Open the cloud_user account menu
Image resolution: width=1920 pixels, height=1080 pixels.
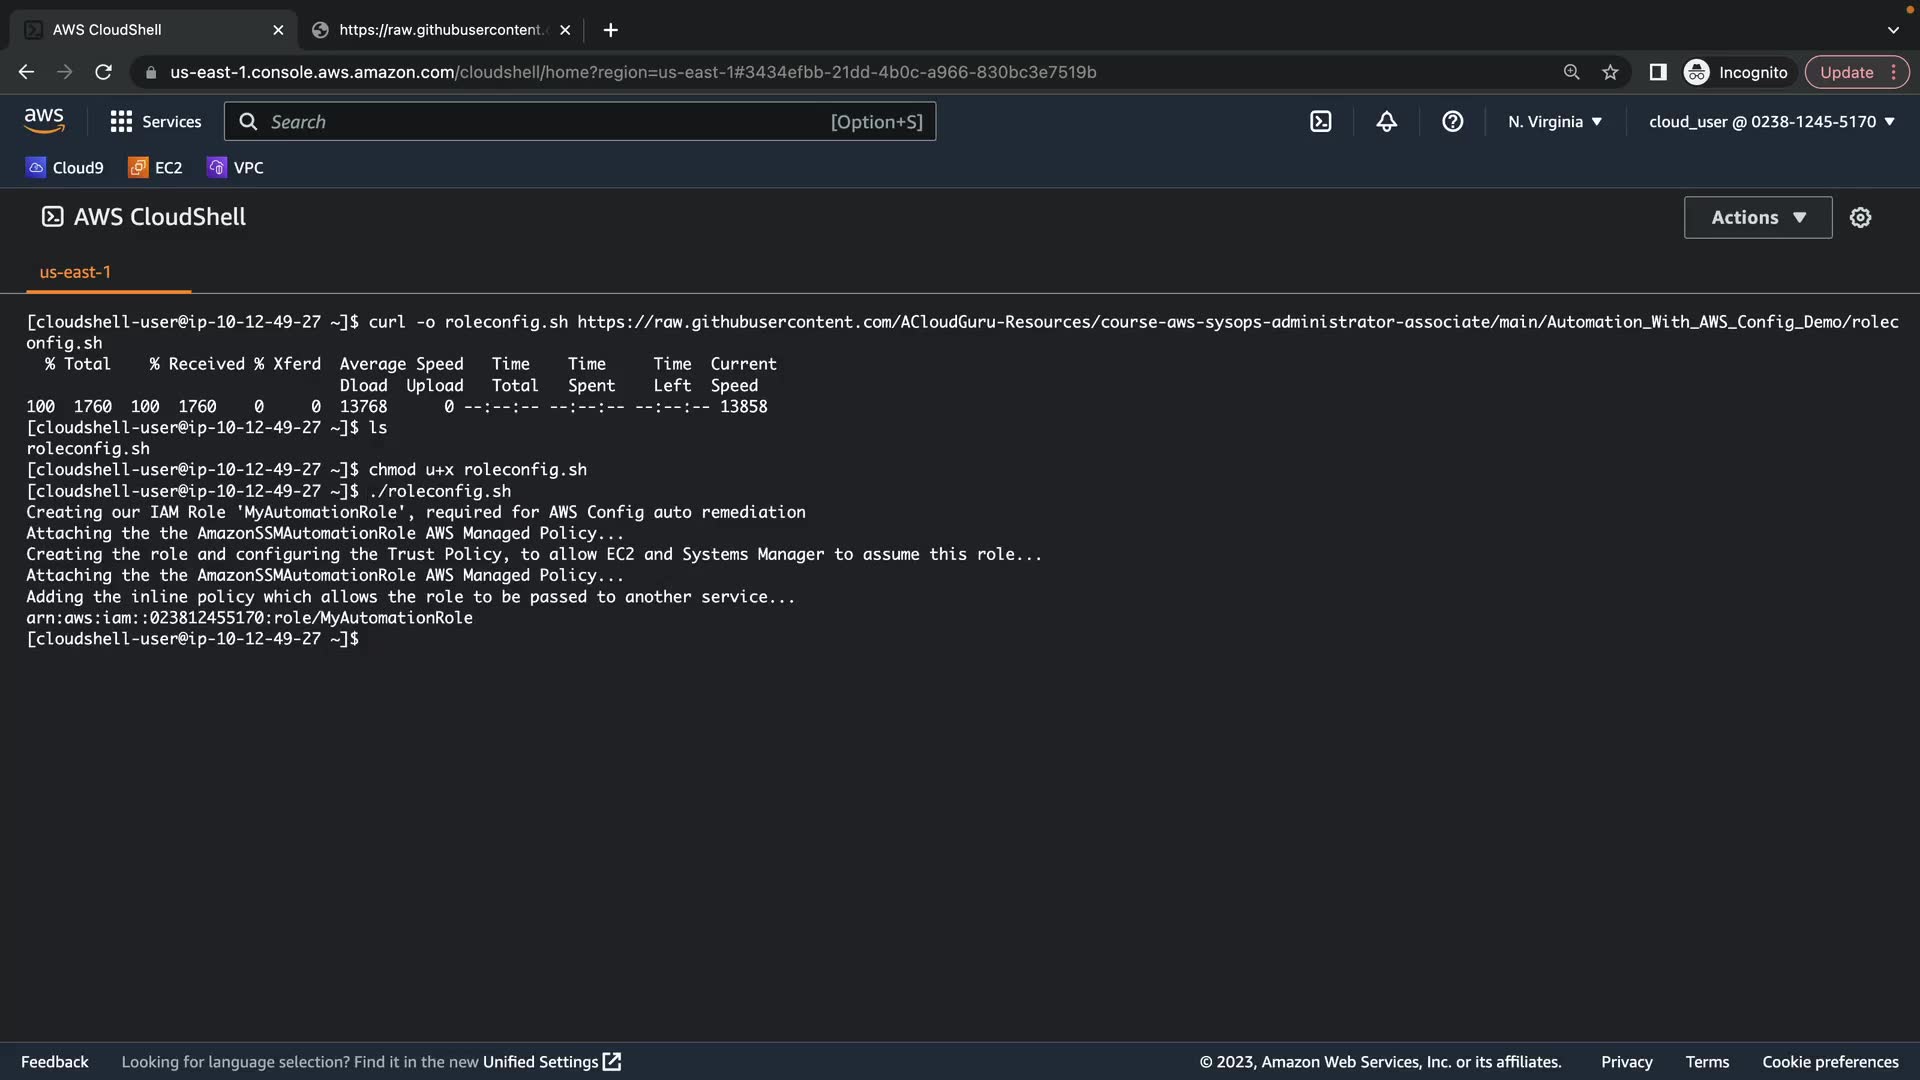coord(1771,122)
